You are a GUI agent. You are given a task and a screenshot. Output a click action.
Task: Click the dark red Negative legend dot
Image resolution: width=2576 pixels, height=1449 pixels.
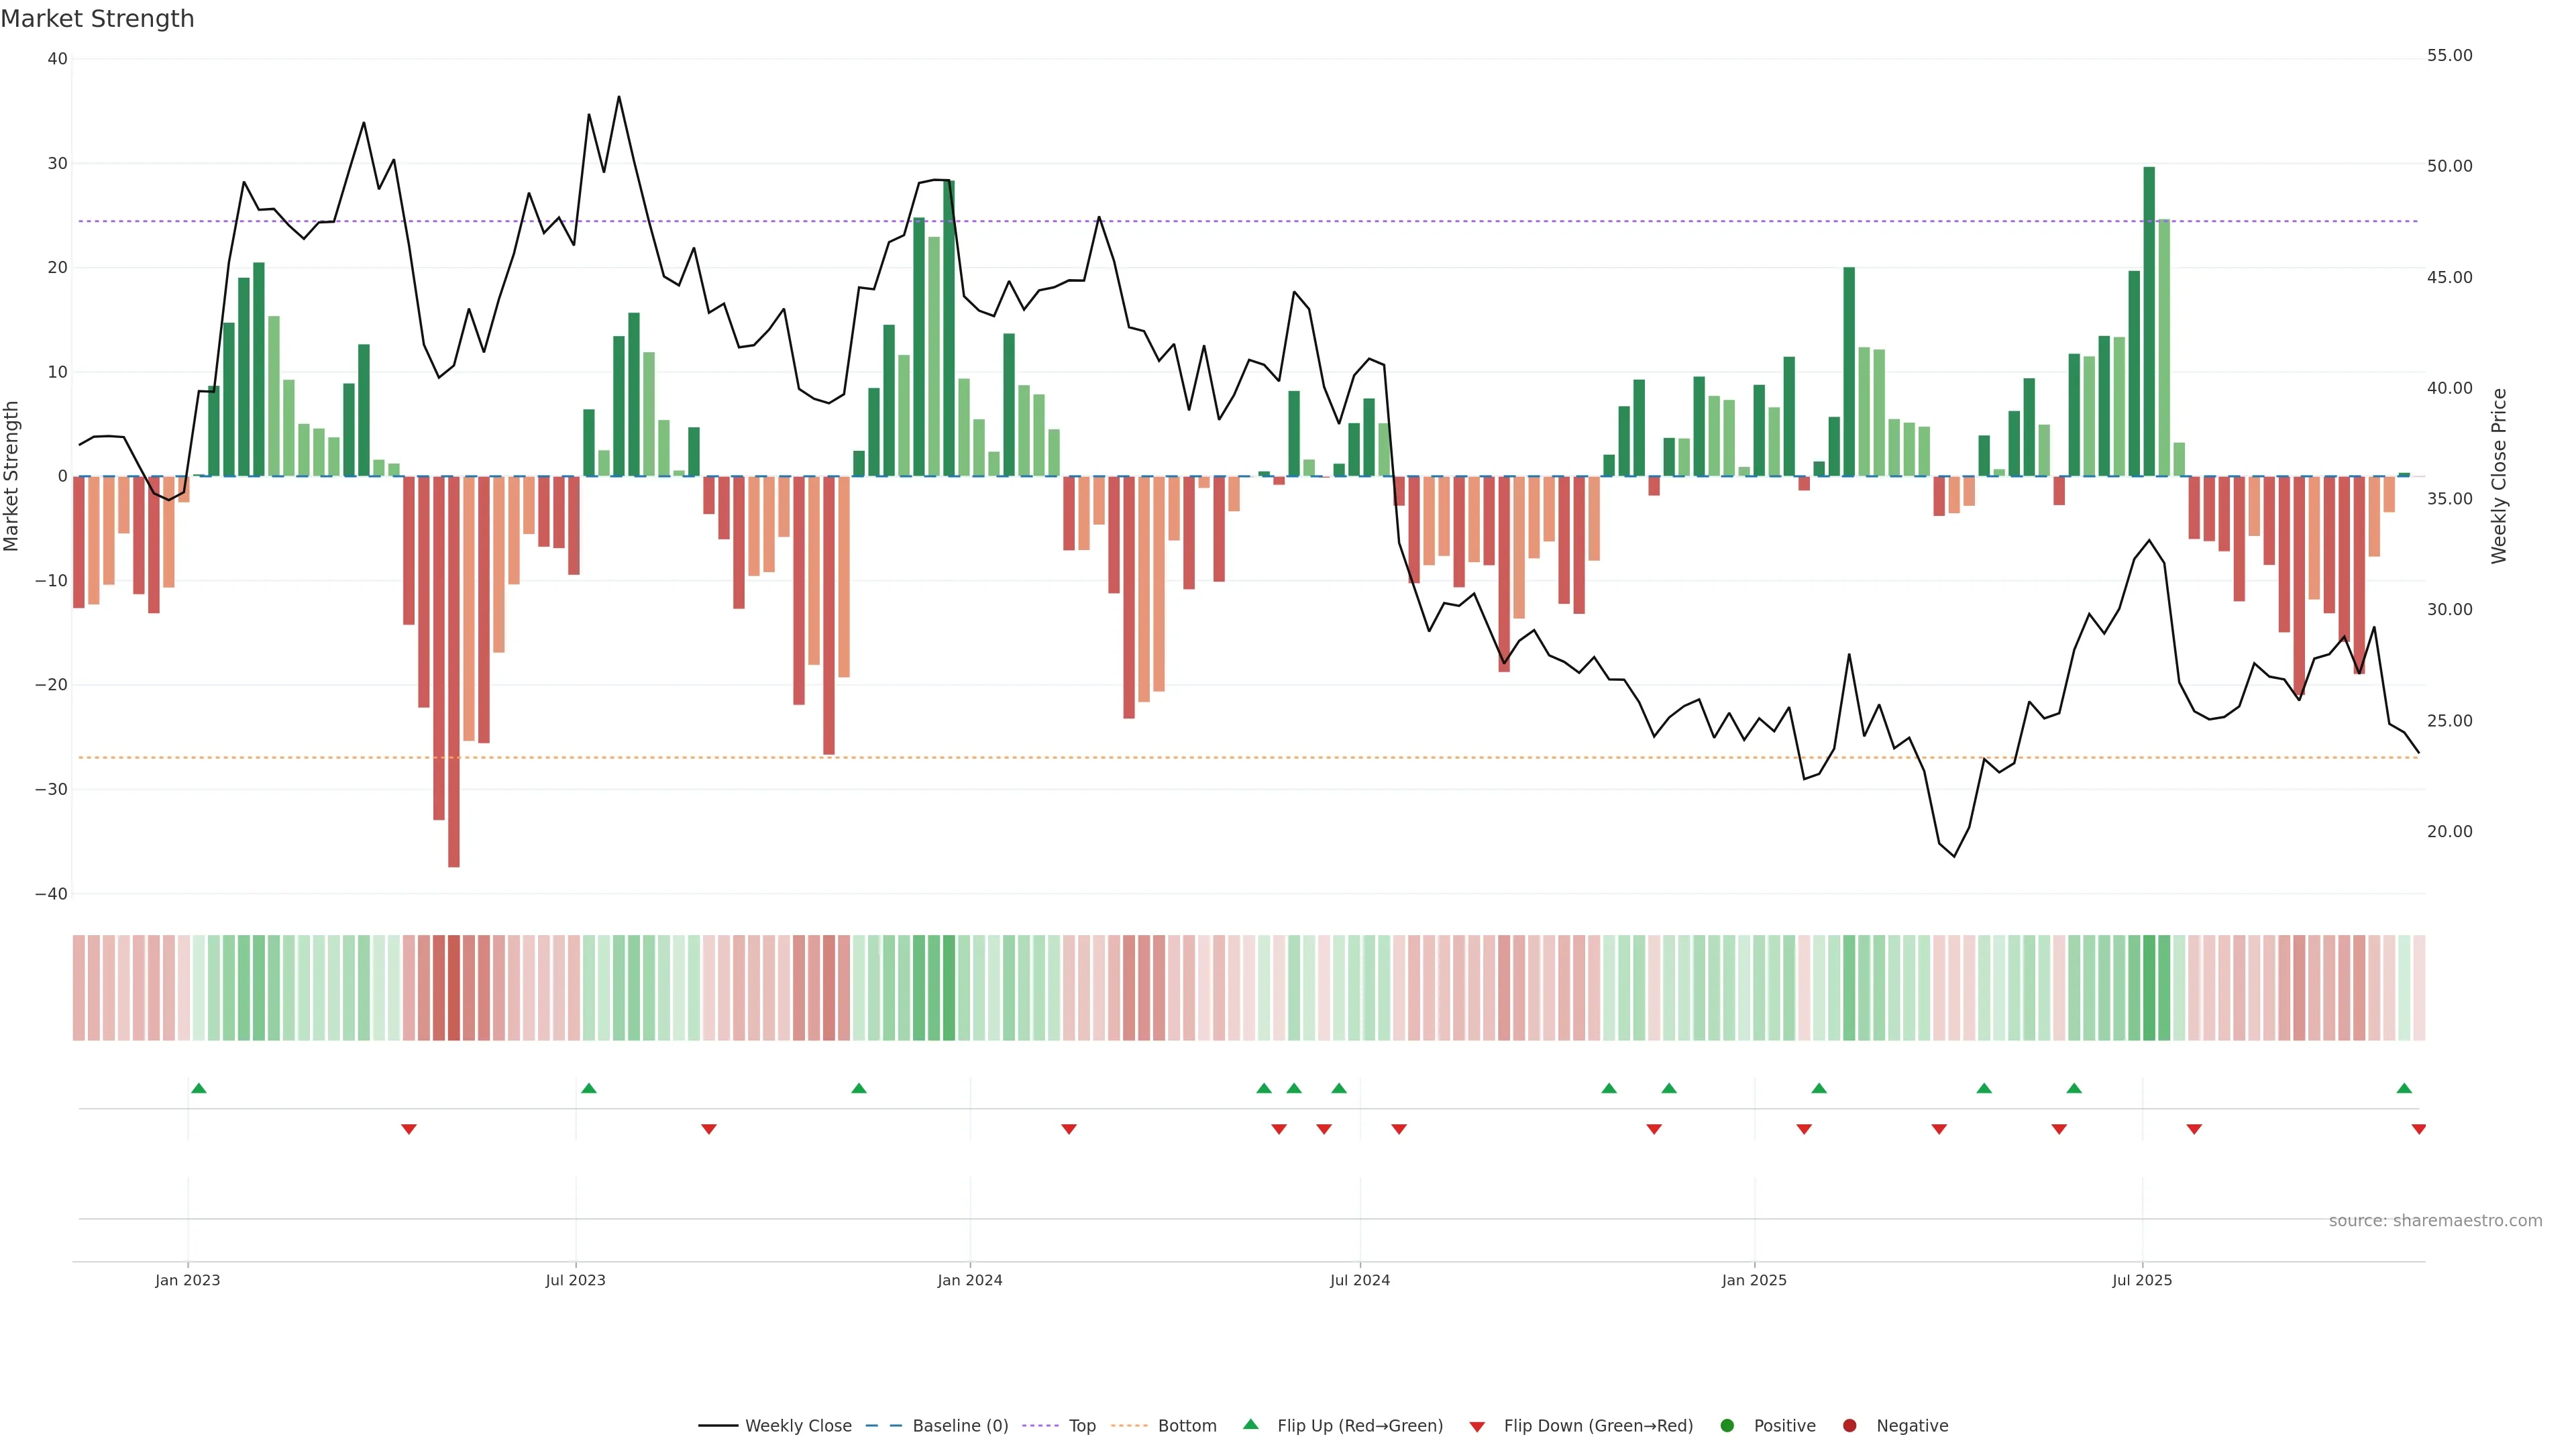1849,1425
